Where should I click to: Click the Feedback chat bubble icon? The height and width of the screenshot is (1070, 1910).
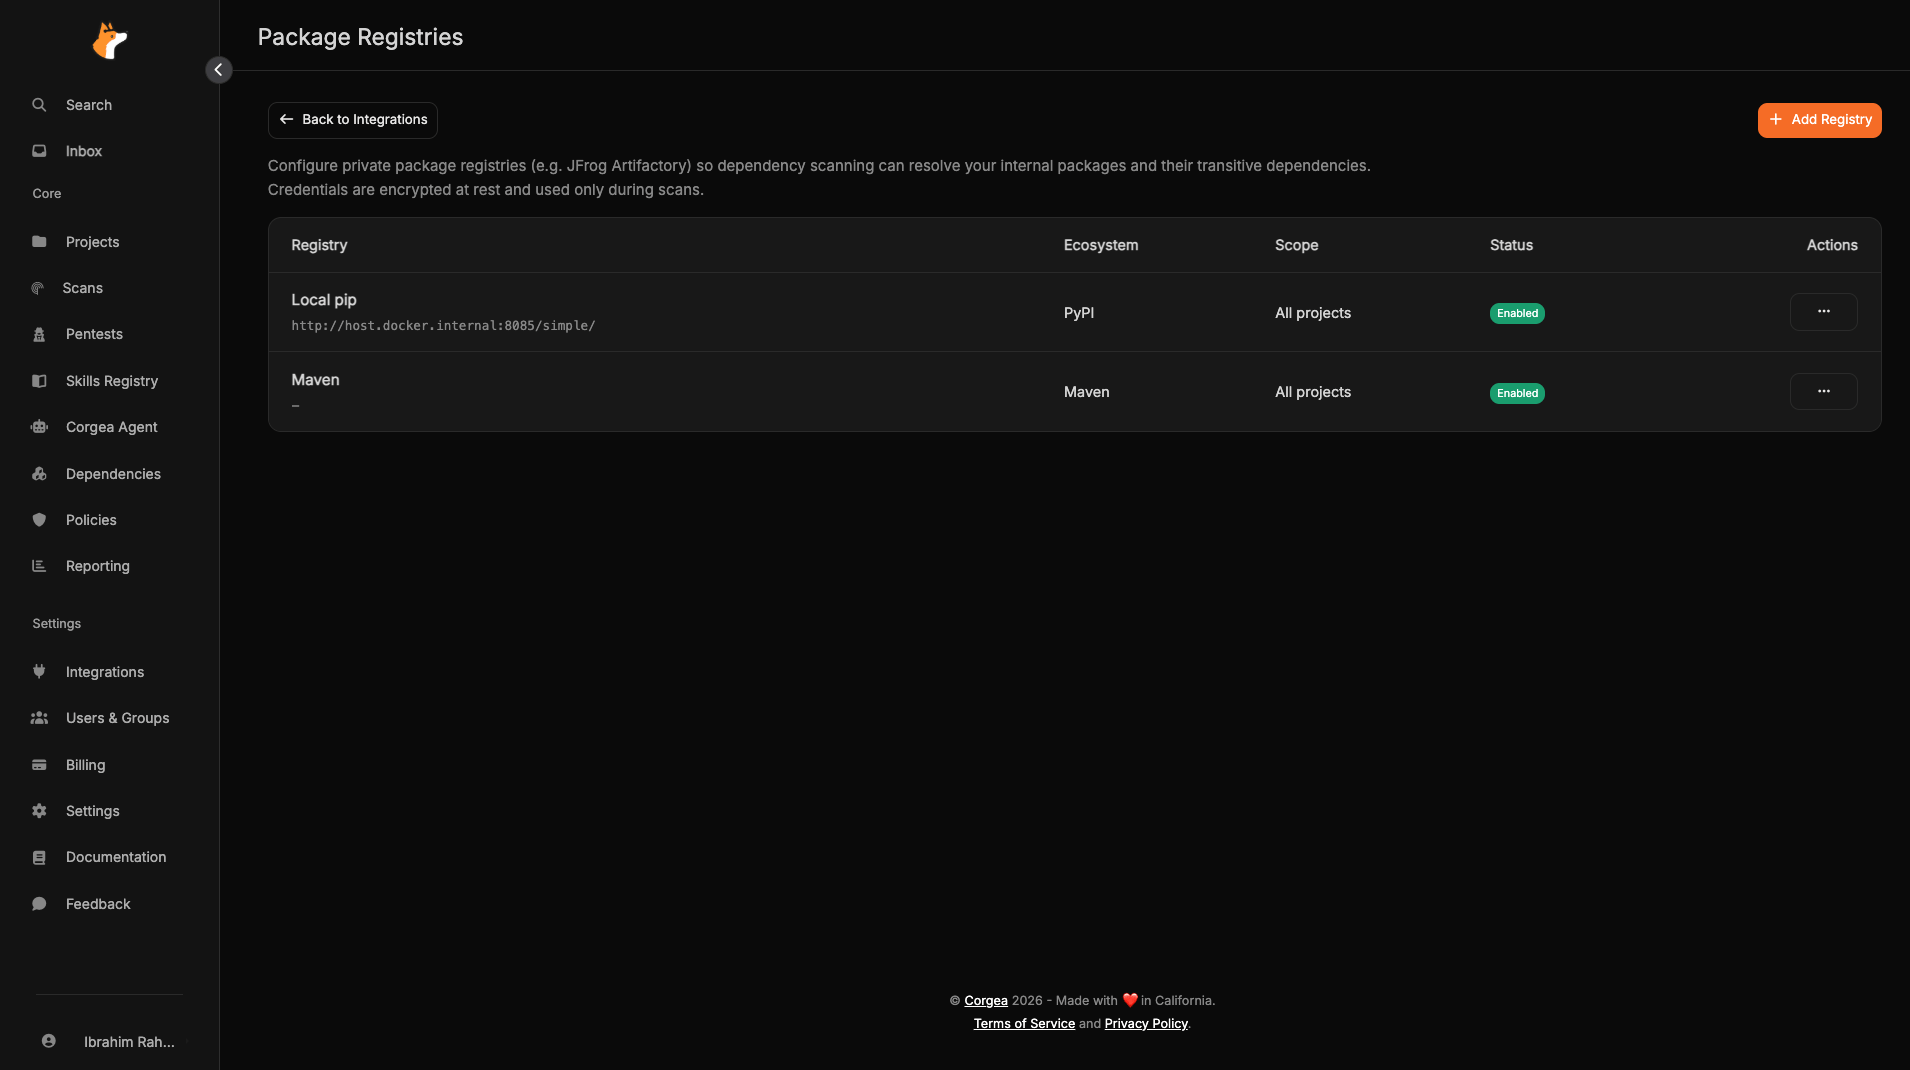(x=39, y=904)
